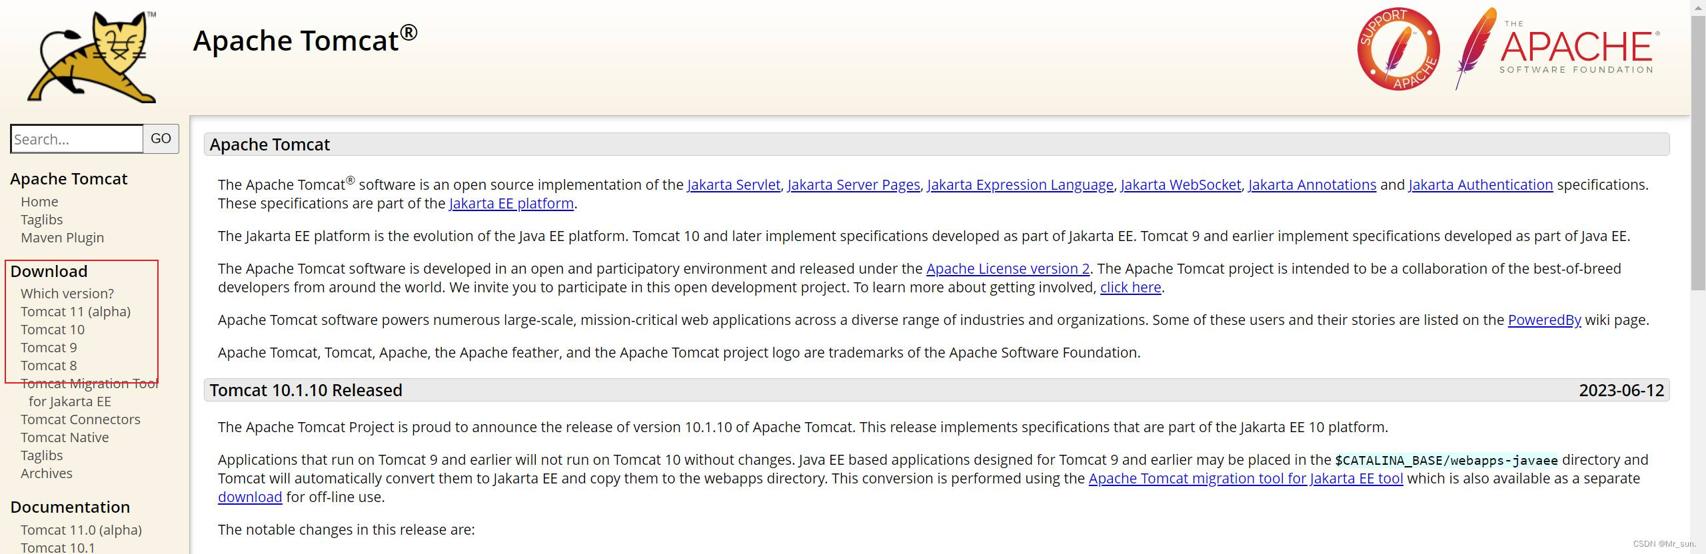The image size is (1706, 554).
Task: Click the Documentation sidebar heading
Action: point(70,508)
